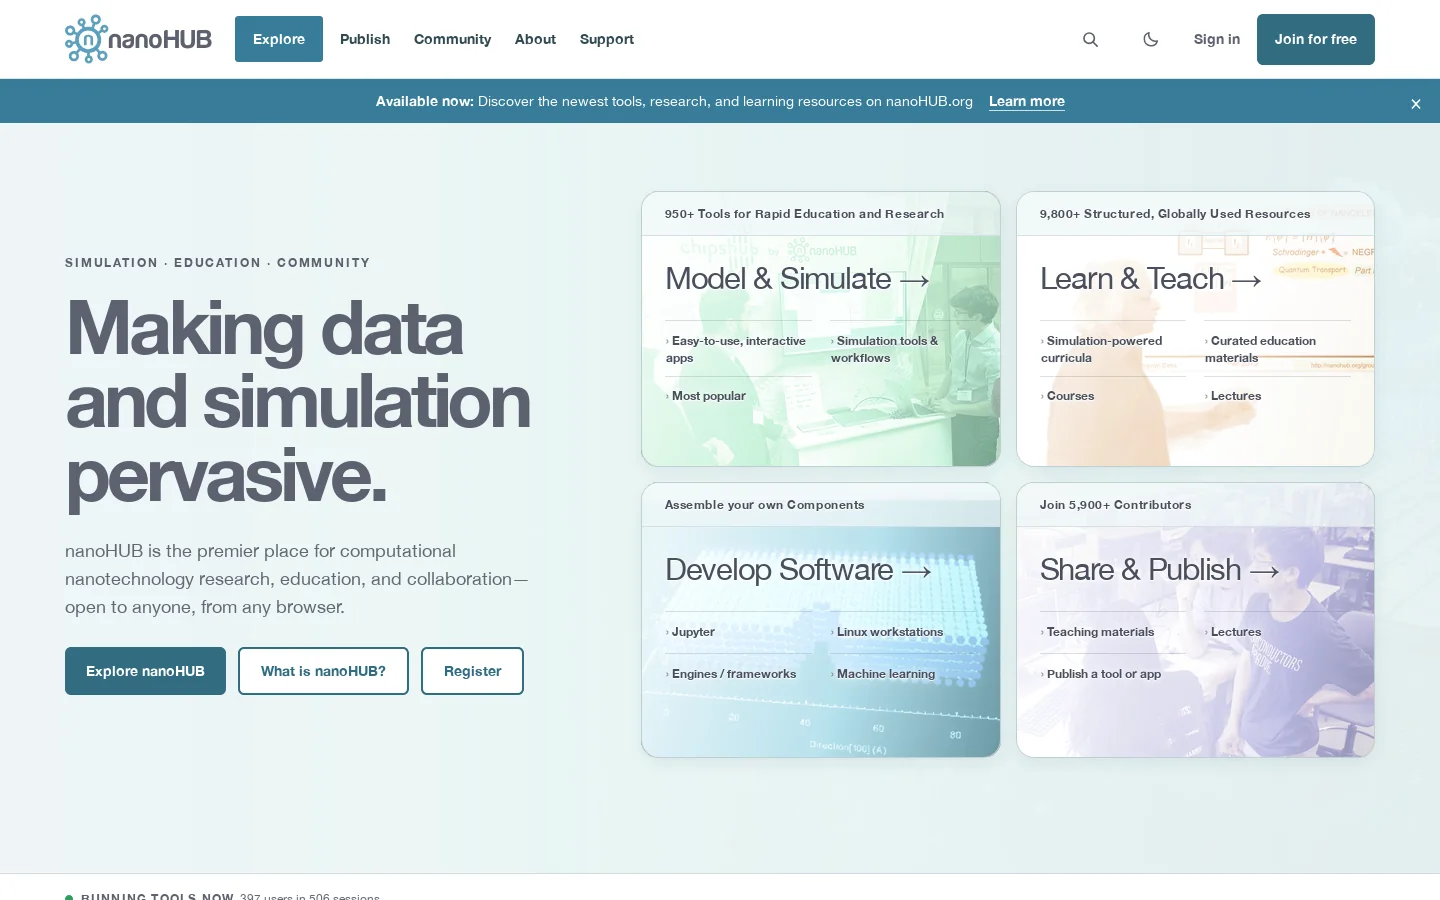Open the Jupyter link
This screenshot has height=900, width=1440.
tap(691, 632)
